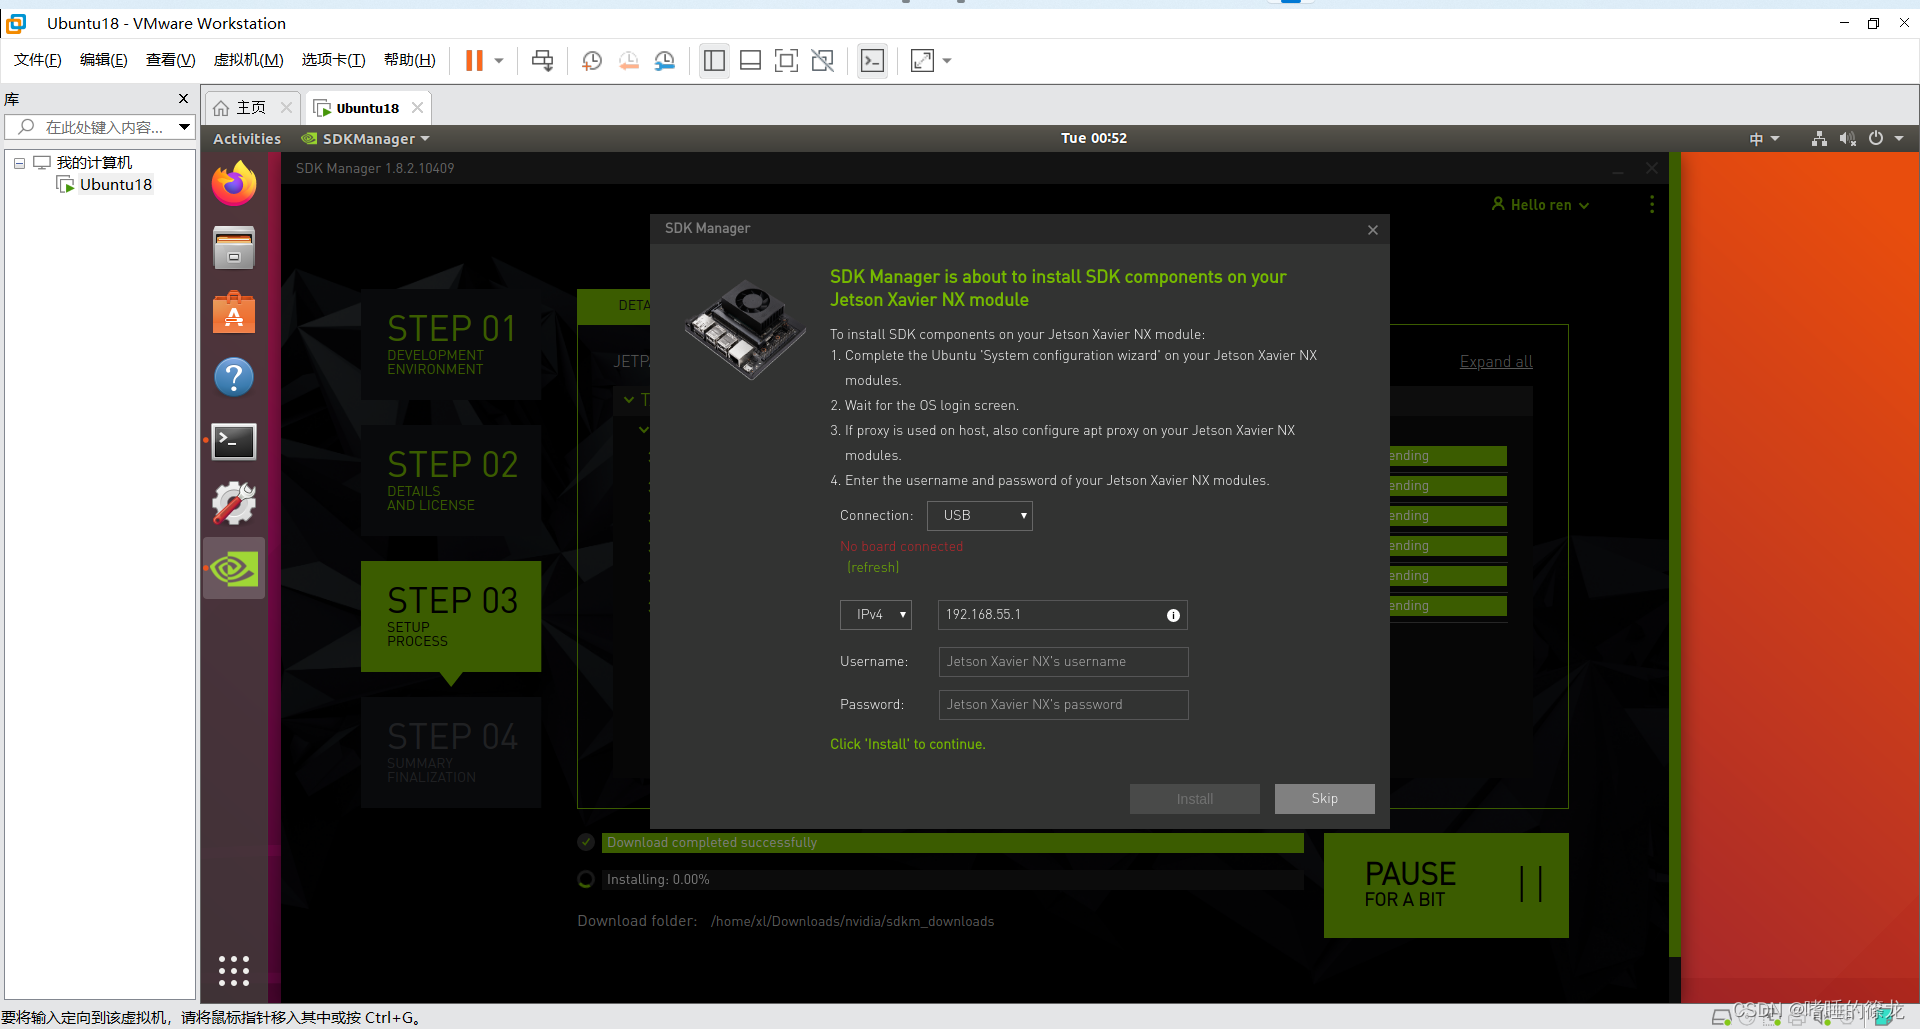Click the VMware pause virtual machine button
Screen dimensions: 1920x1029
tap(474, 61)
